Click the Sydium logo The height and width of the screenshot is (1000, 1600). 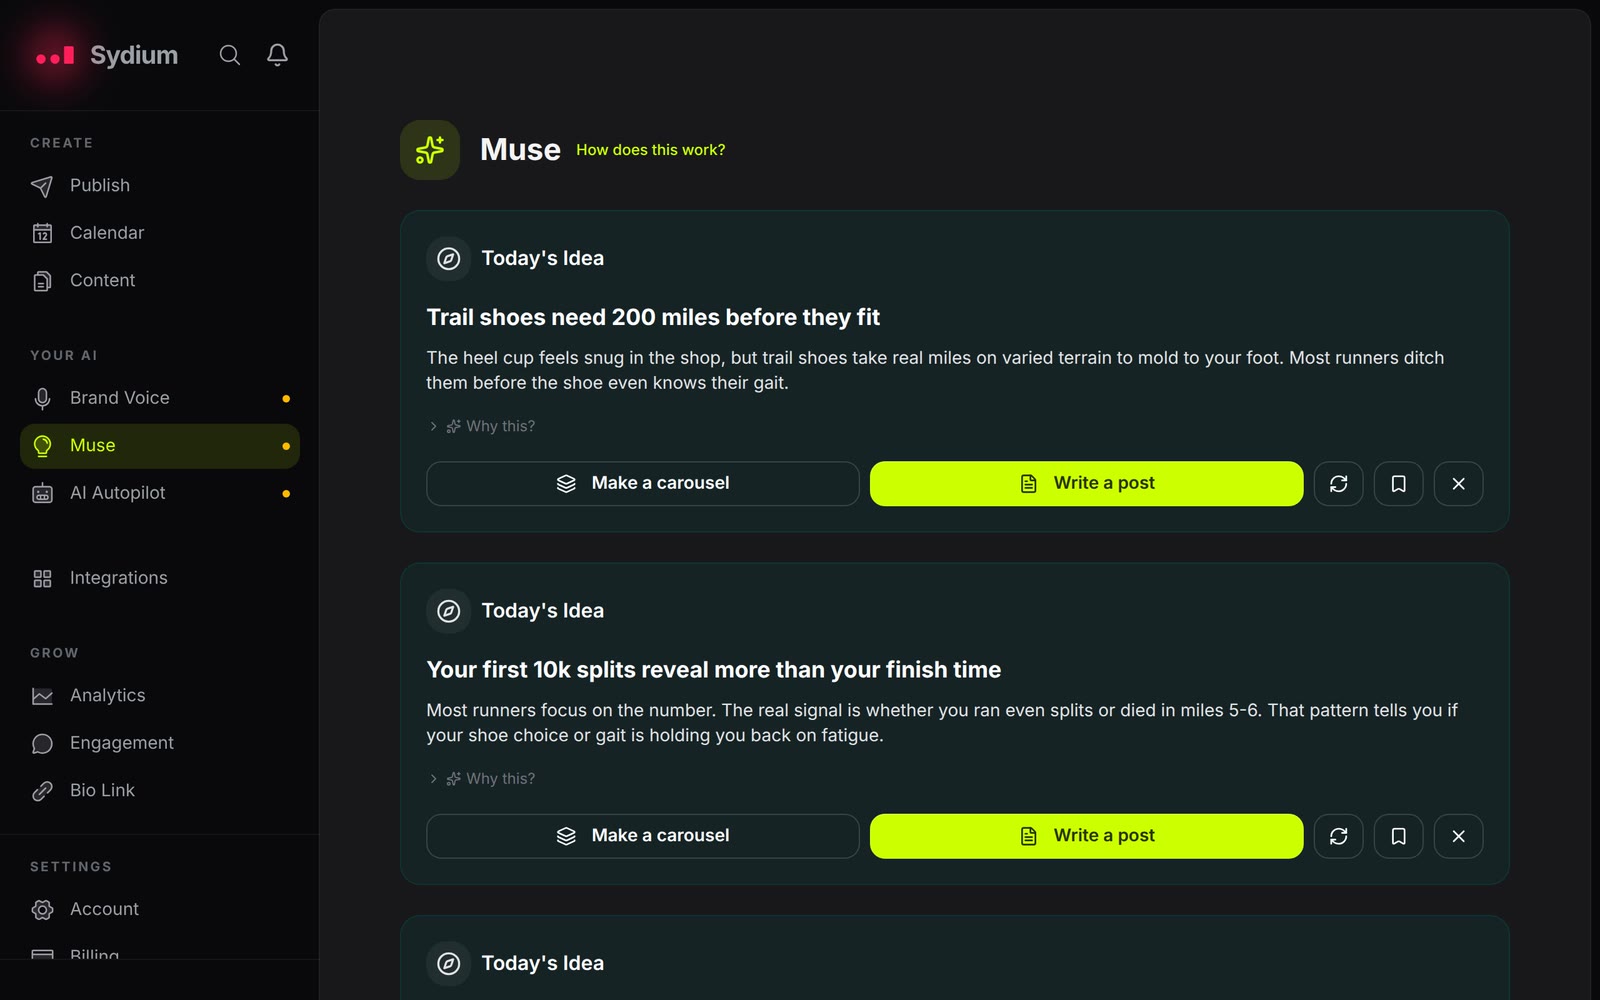click(106, 55)
